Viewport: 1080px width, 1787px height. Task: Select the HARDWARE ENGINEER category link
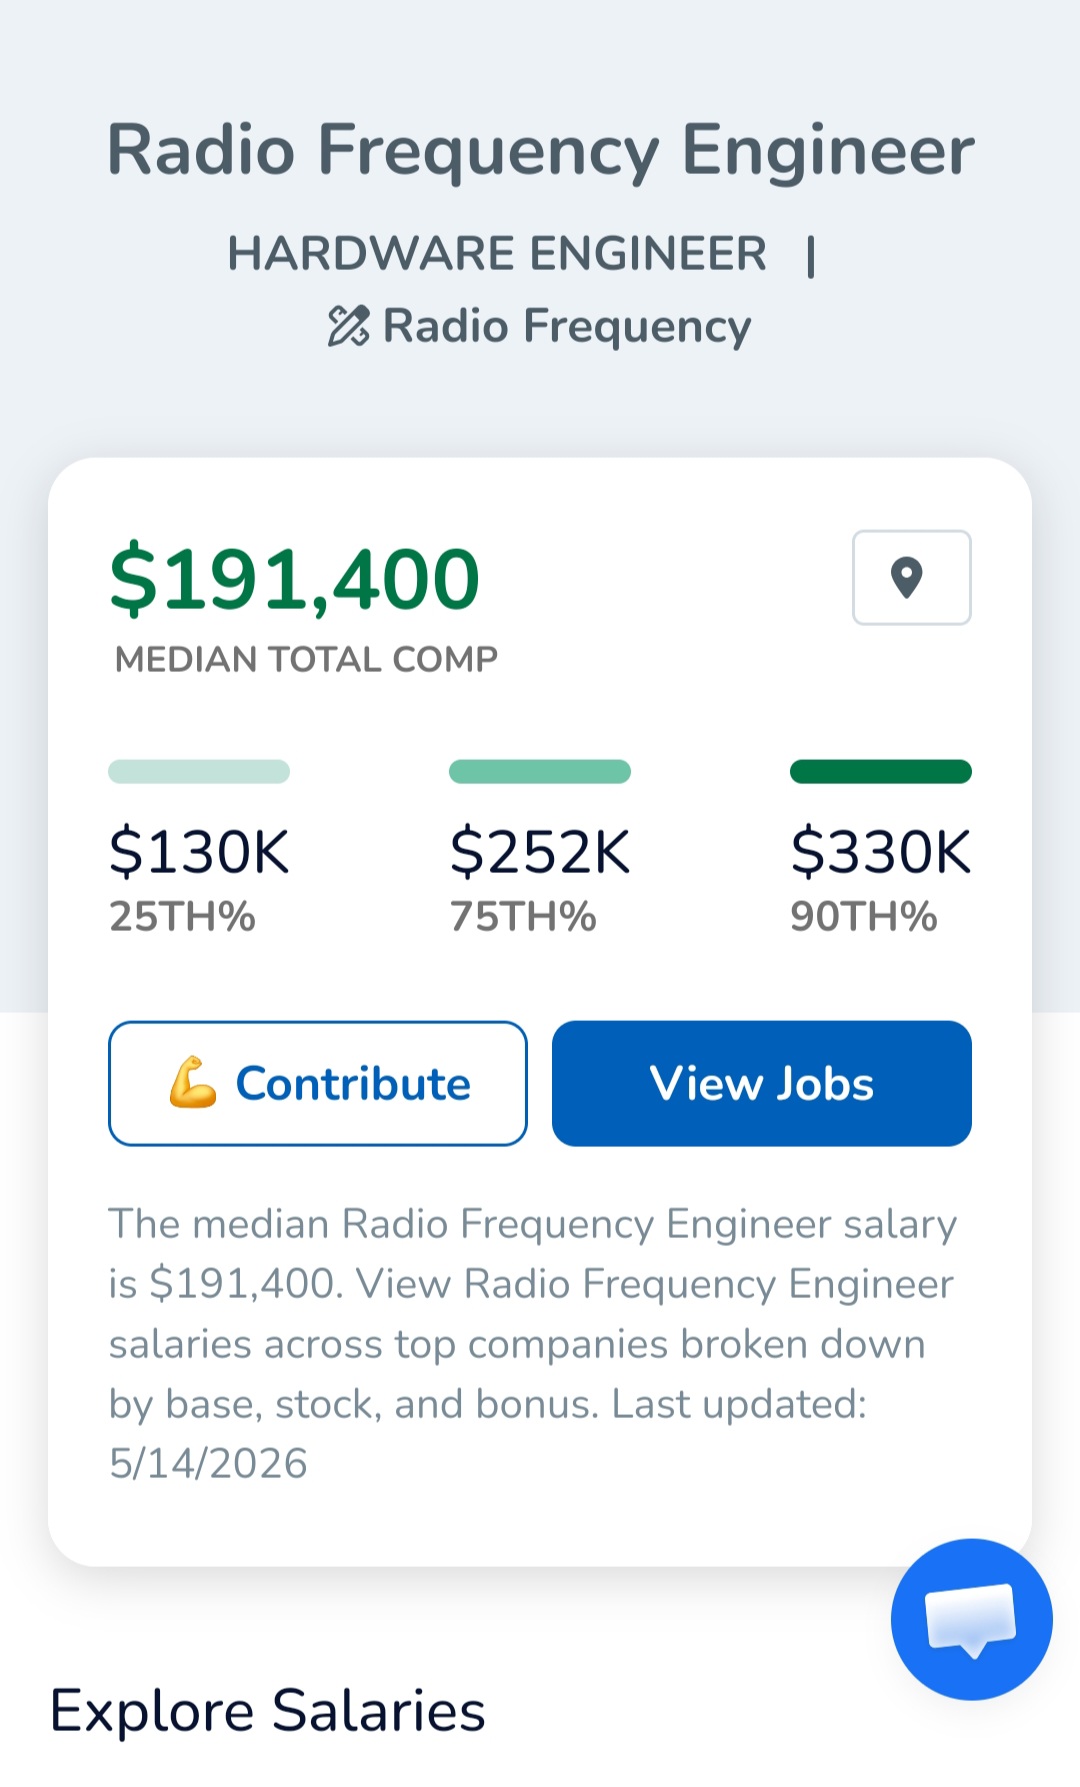pos(497,253)
